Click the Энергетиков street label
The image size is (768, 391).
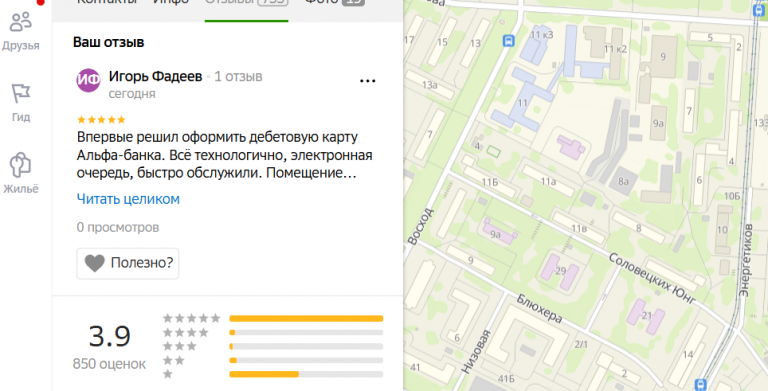(745, 260)
